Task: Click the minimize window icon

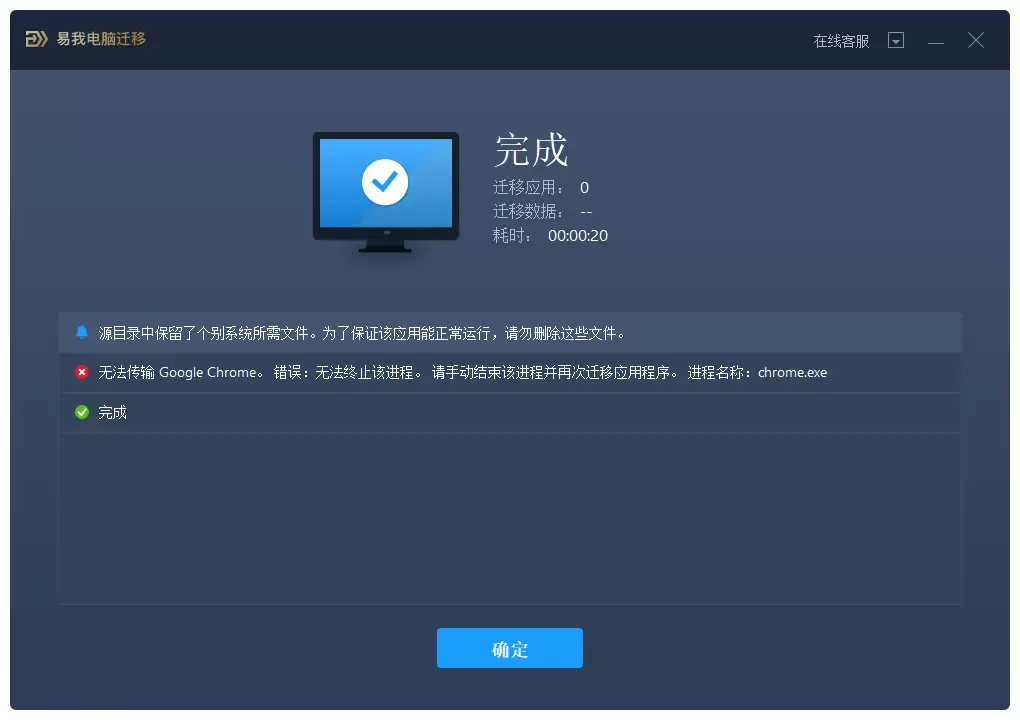Action: point(936,40)
